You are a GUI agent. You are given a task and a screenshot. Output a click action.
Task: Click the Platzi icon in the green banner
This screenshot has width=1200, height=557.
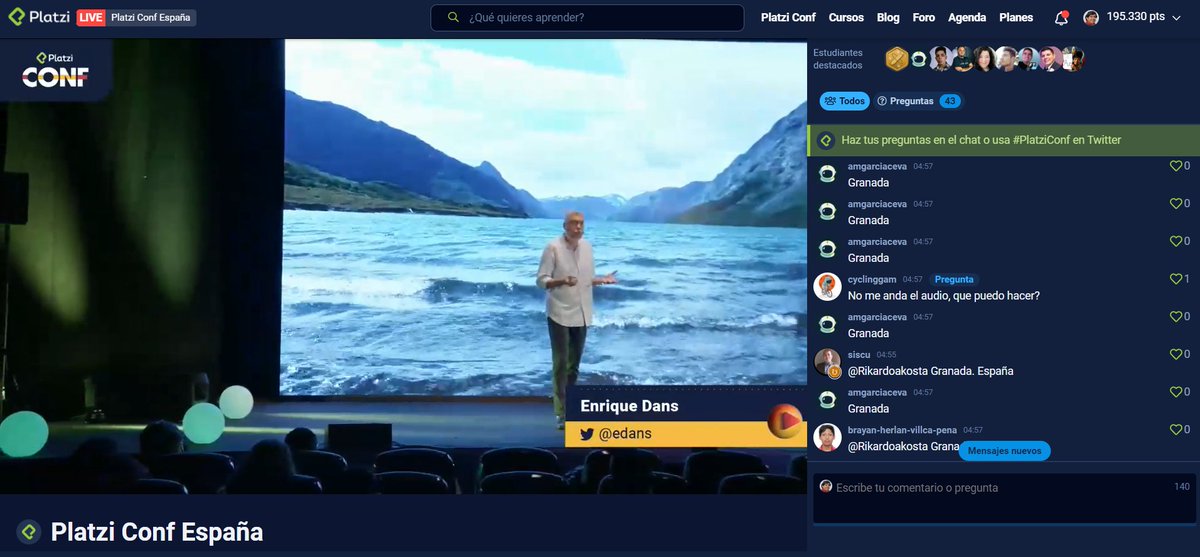click(826, 140)
